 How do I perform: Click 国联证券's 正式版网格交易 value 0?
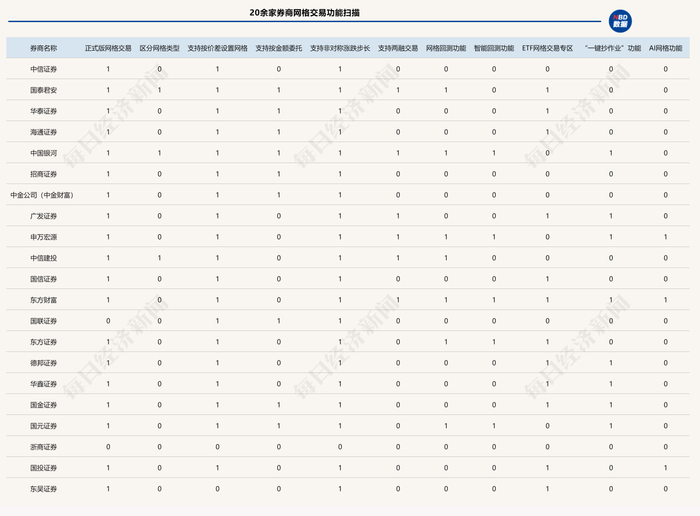pos(108,321)
